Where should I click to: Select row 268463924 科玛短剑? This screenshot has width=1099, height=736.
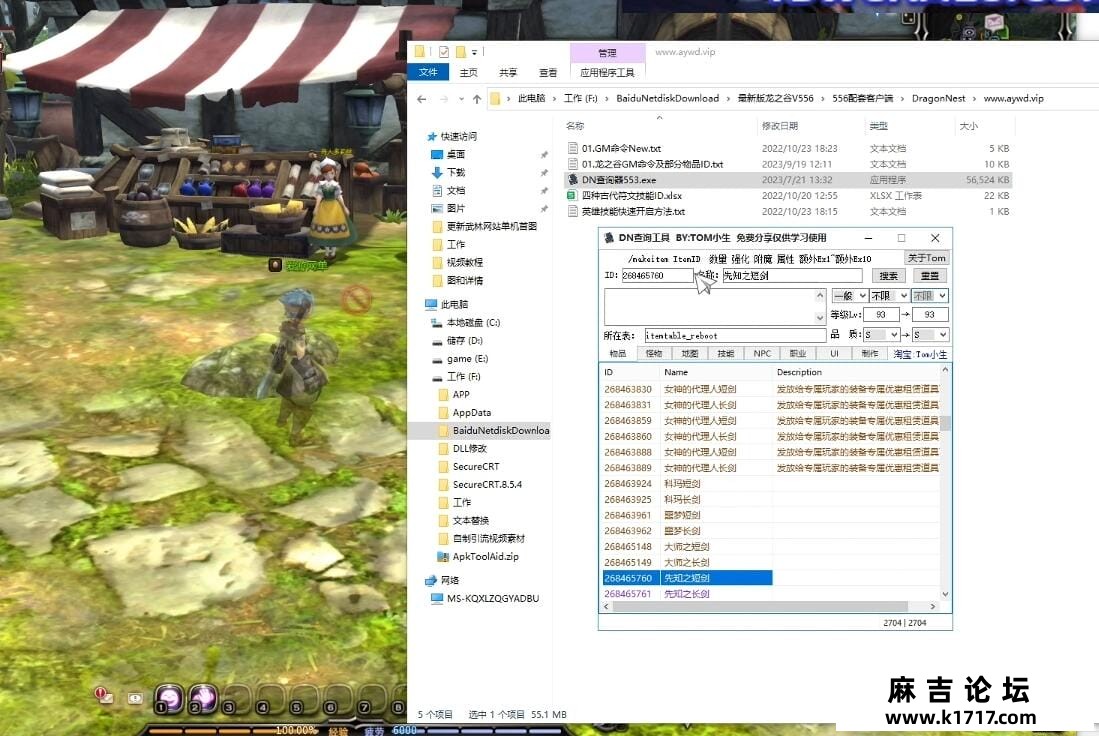(771, 484)
